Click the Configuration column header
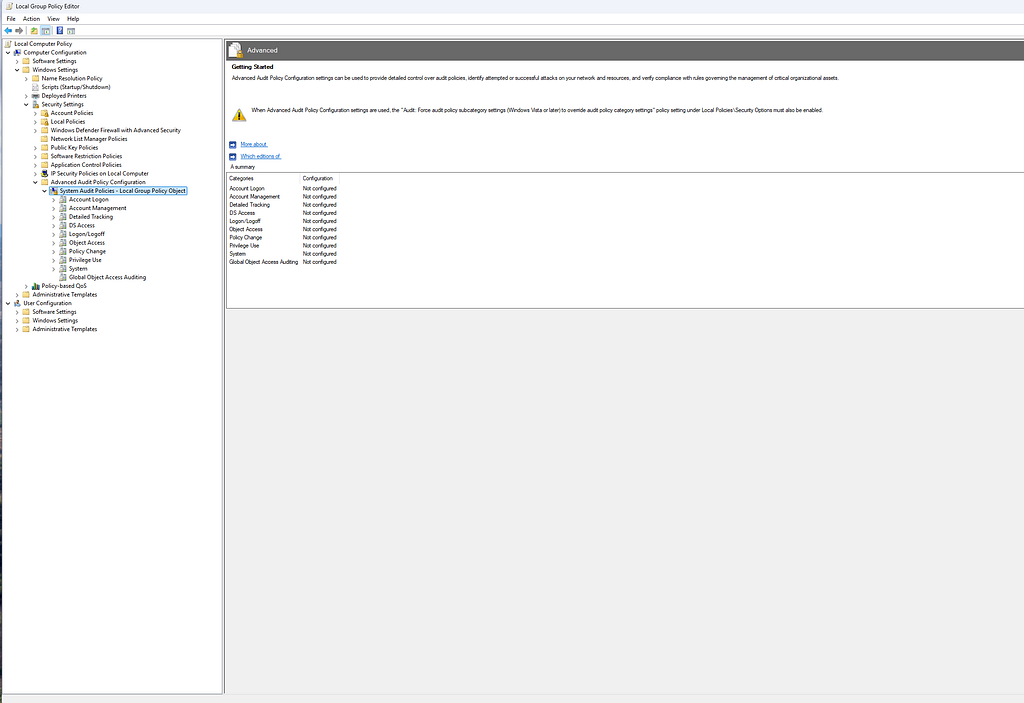1024x703 pixels. tap(319, 178)
